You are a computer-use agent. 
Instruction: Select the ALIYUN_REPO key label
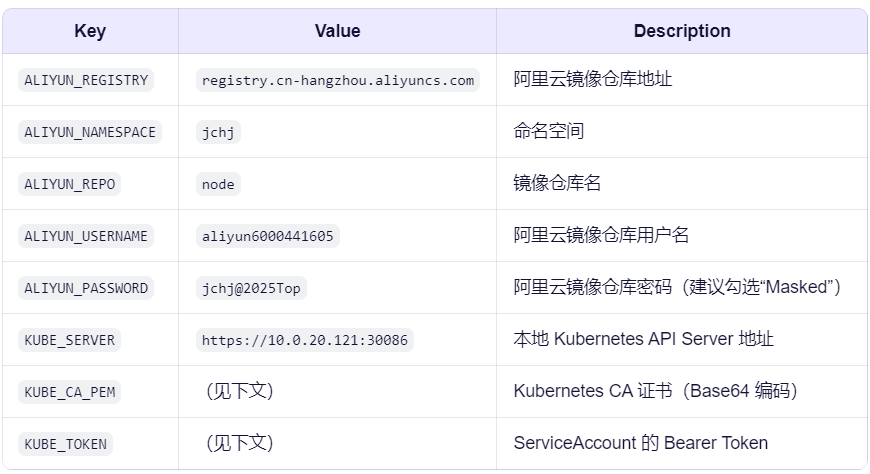click(x=70, y=184)
